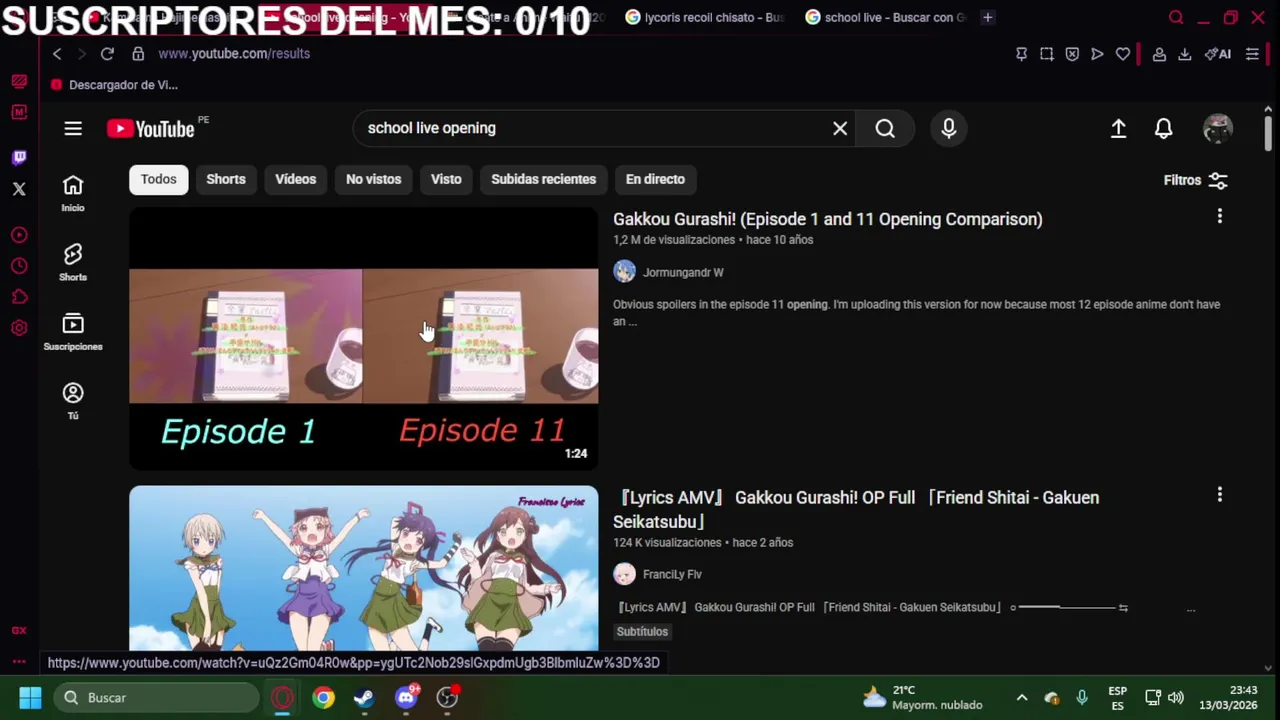Open the Gakkou Gurashi Opening Comparison title
Screen dimensions: 1280x720
coord(827,219)
